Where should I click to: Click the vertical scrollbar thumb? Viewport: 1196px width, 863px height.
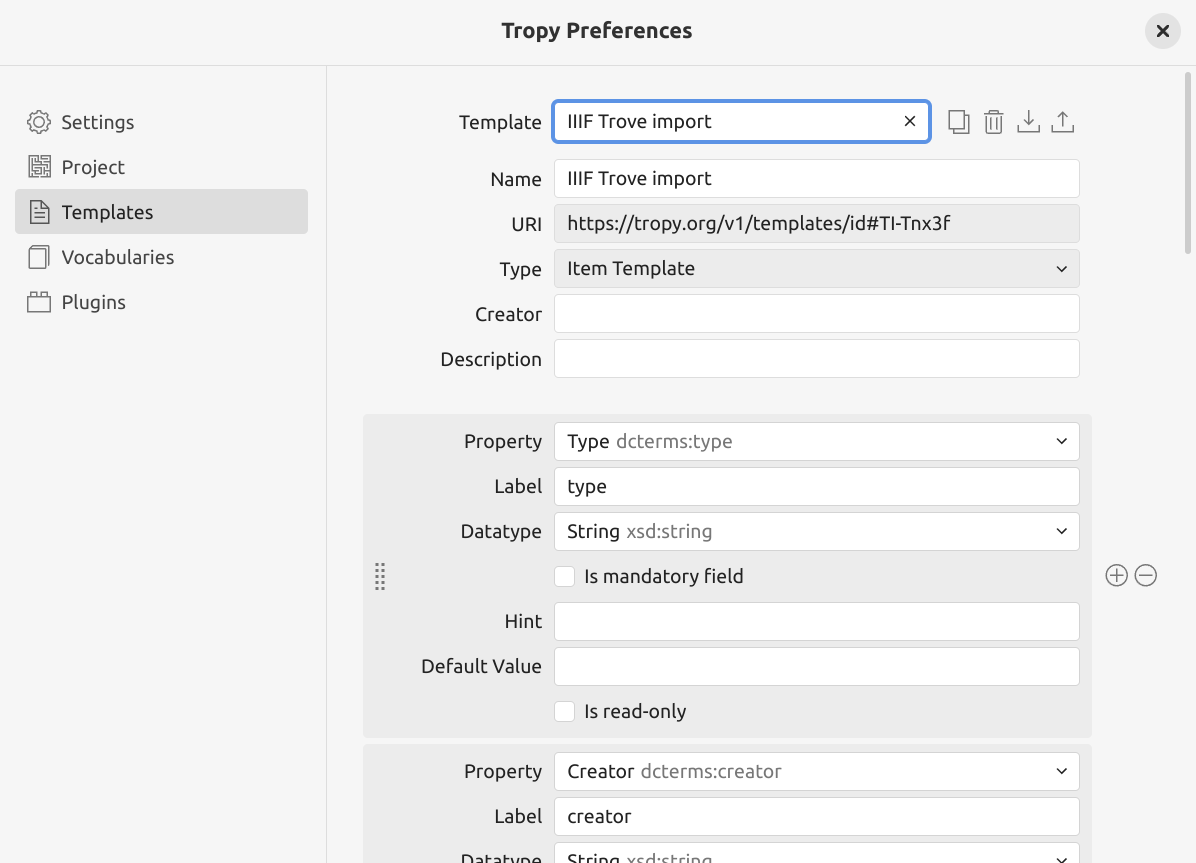coord(1188,163)
